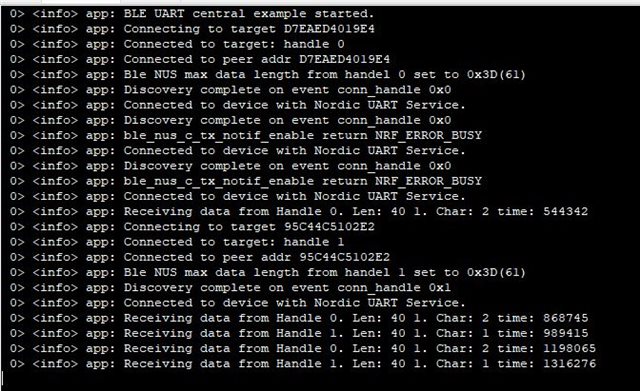Click the first 'Discovery complete on event conn_handle 0x0' line
Screen dimensions: 640x391
coord(230,90)
